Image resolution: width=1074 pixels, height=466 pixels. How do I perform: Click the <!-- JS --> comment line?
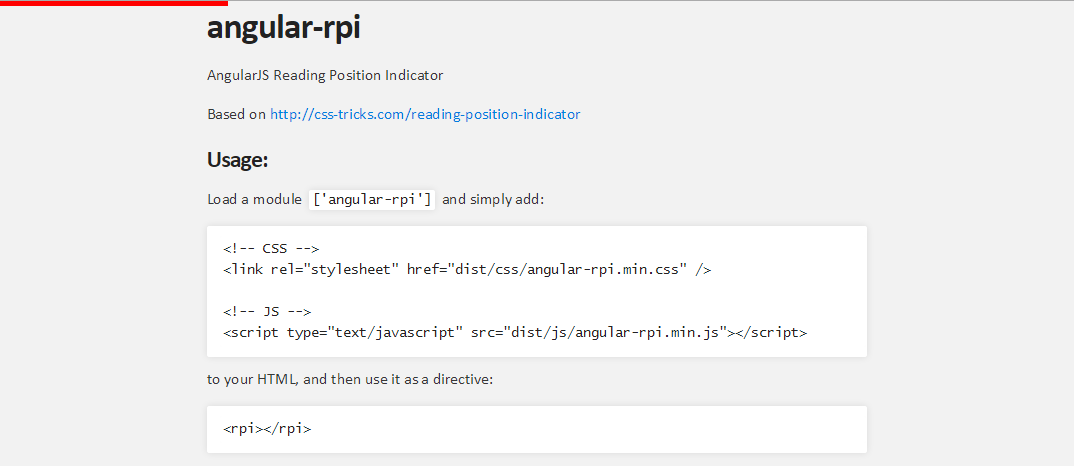267,312
